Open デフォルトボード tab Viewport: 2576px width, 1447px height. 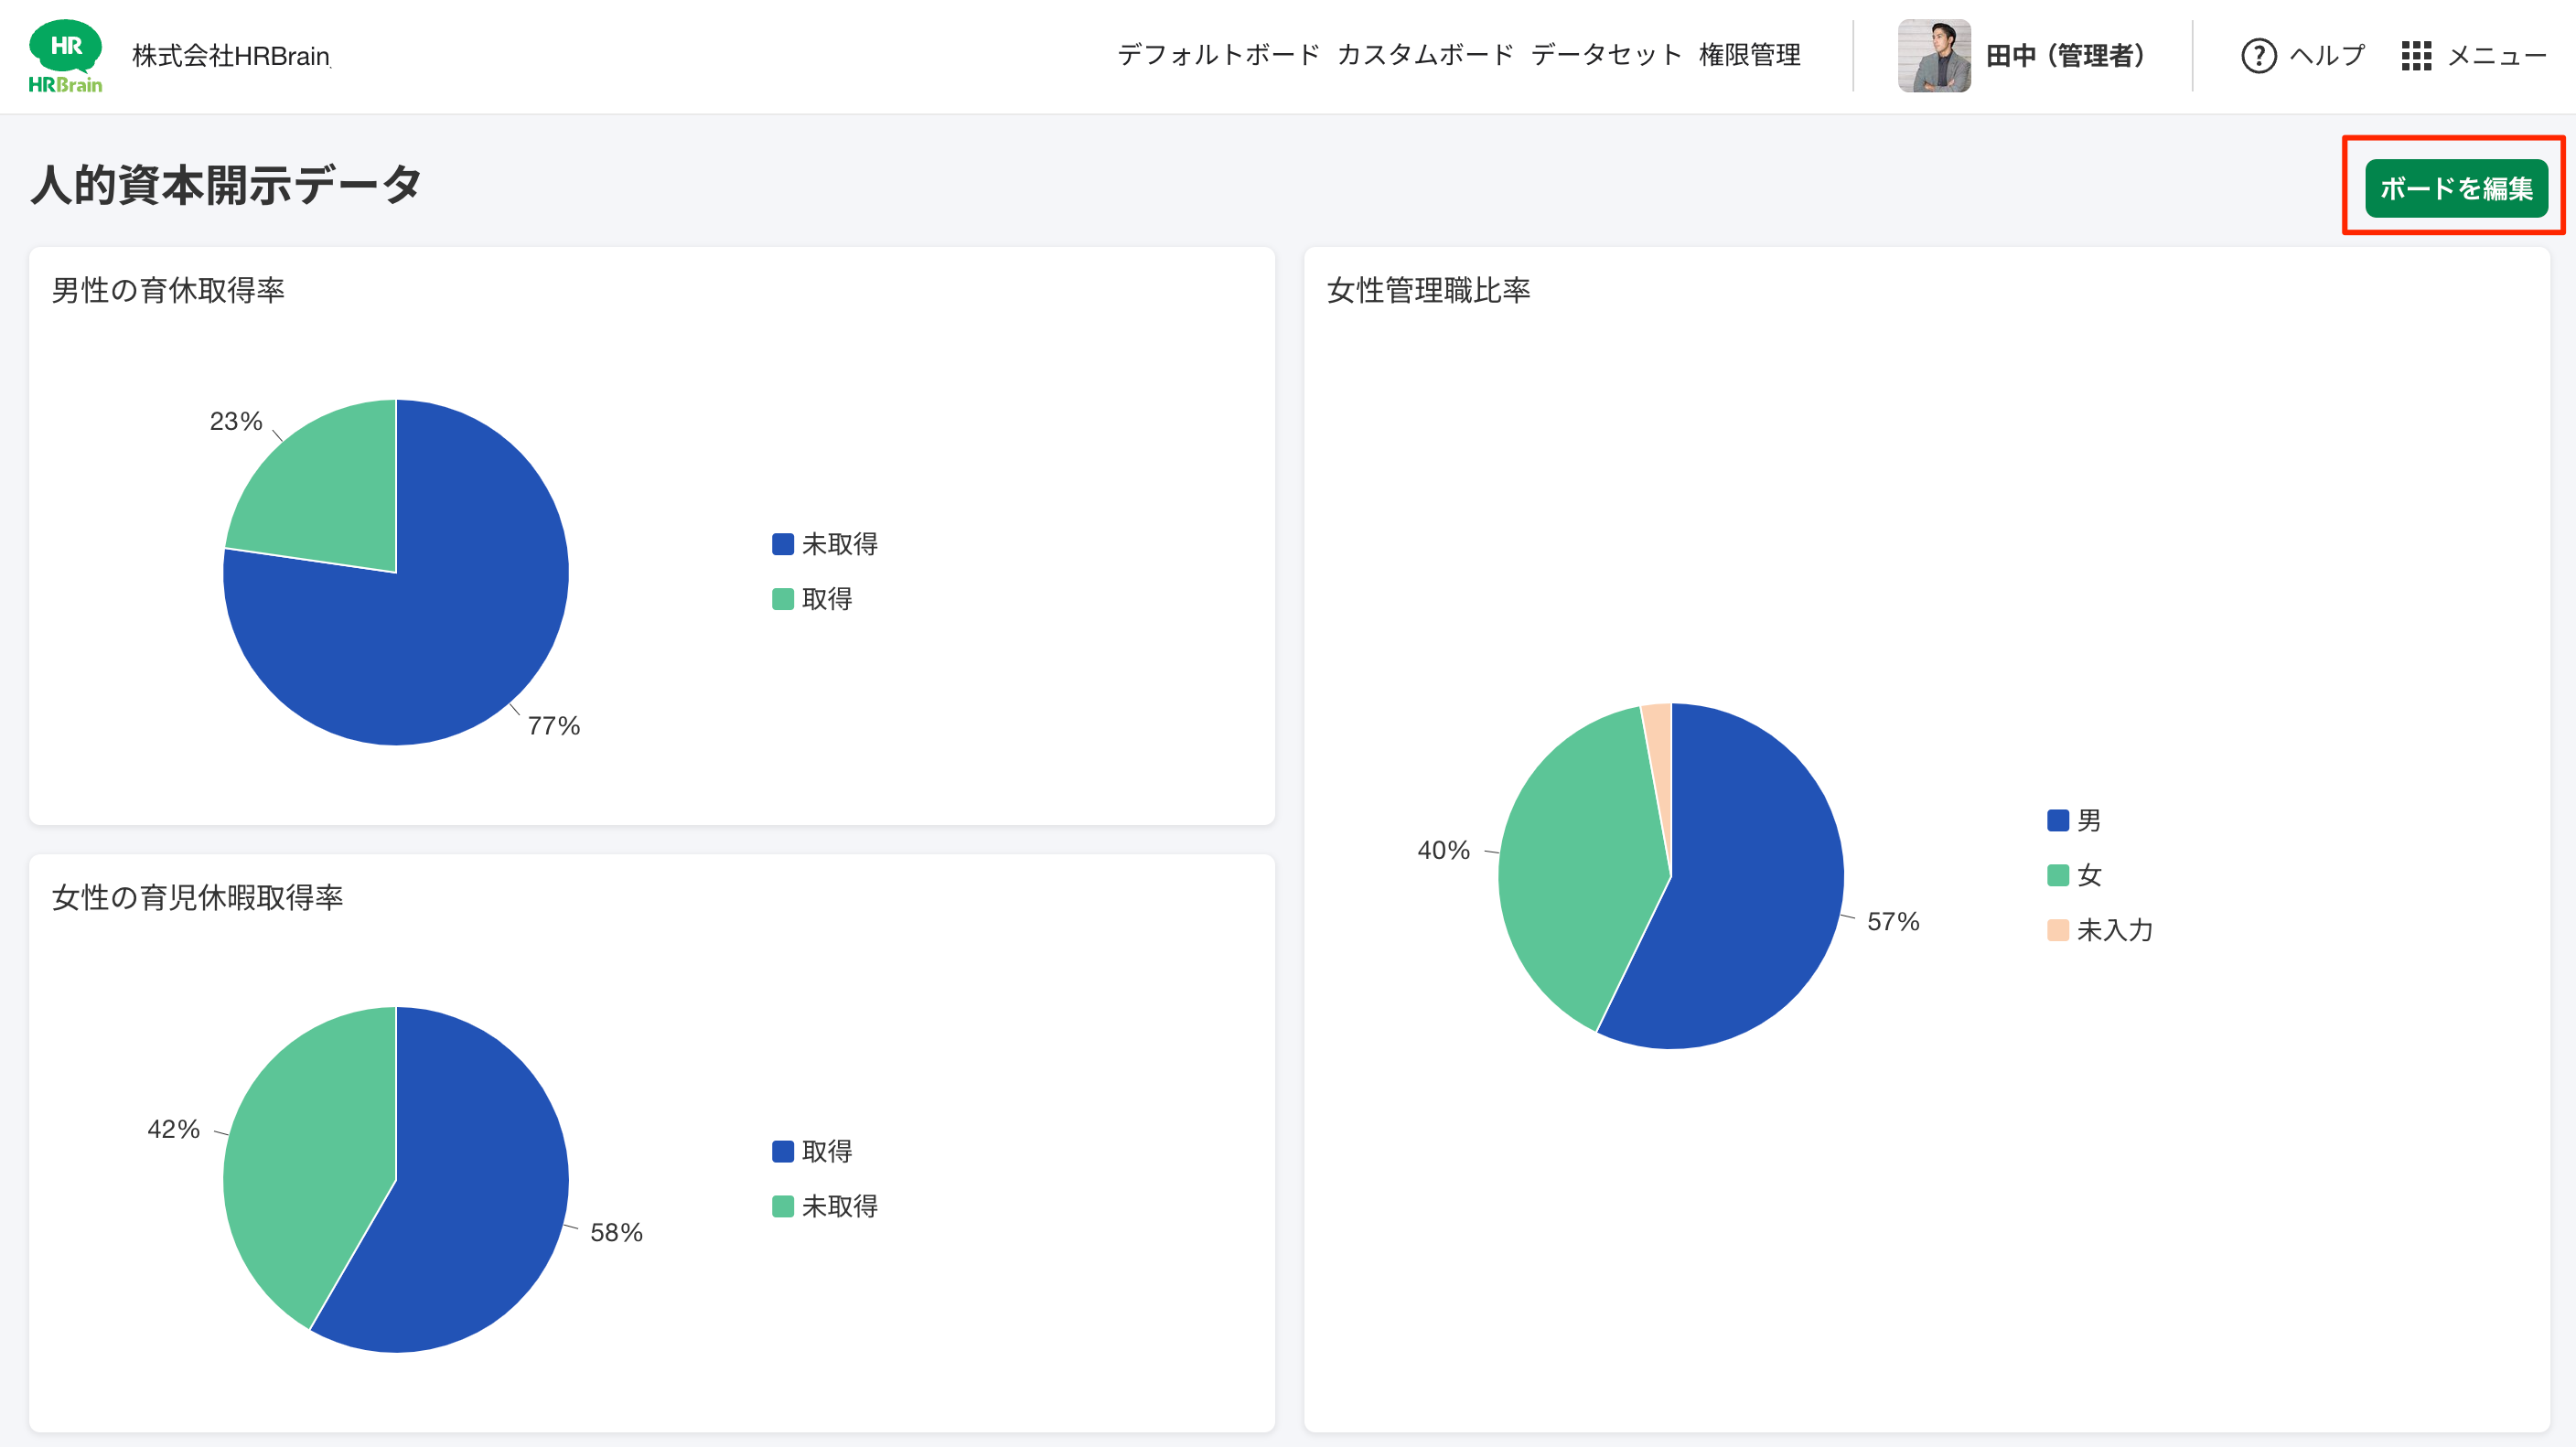pyautogui.click(x=1218, y=56)
